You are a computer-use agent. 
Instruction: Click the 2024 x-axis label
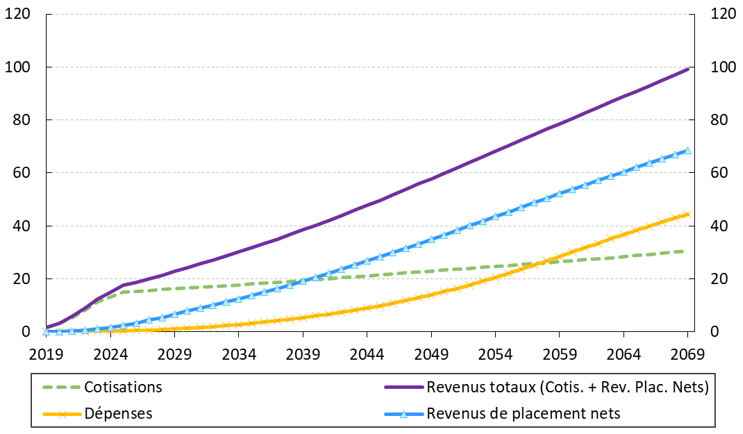[110, 354]
